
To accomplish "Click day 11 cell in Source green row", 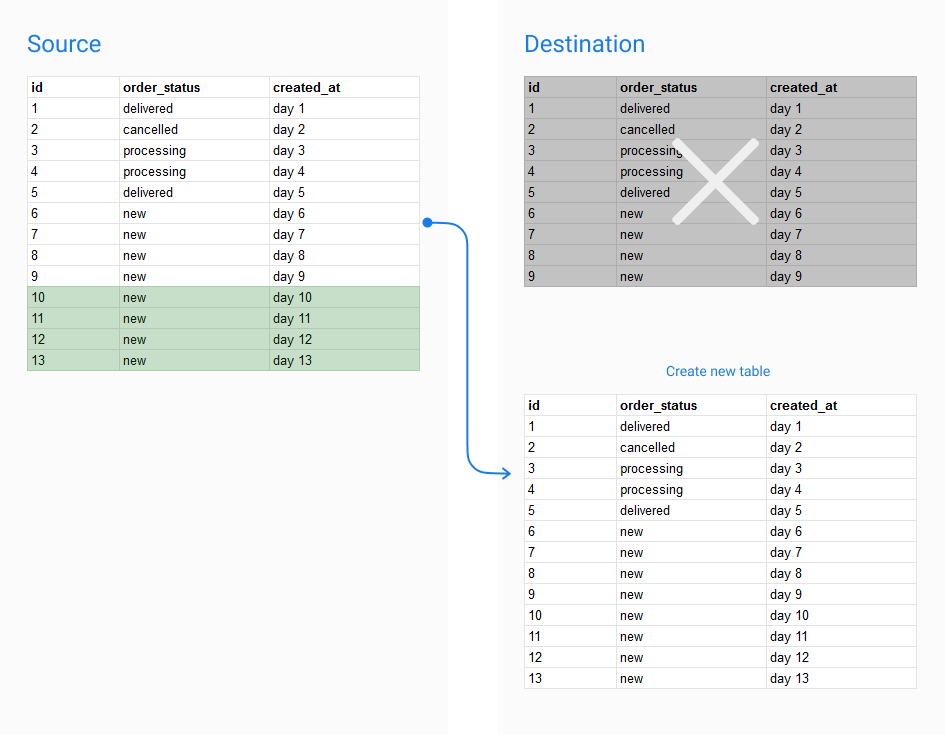I will coord(344,319).
